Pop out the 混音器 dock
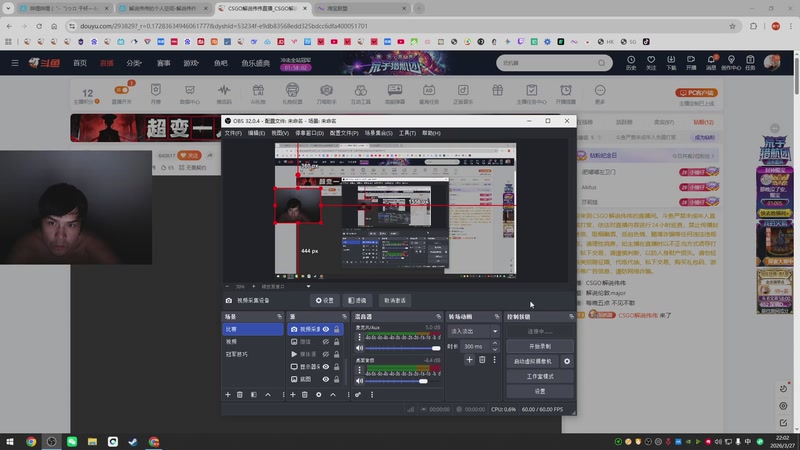Viewport: 800px width, 450px height. tap(438, 316)
